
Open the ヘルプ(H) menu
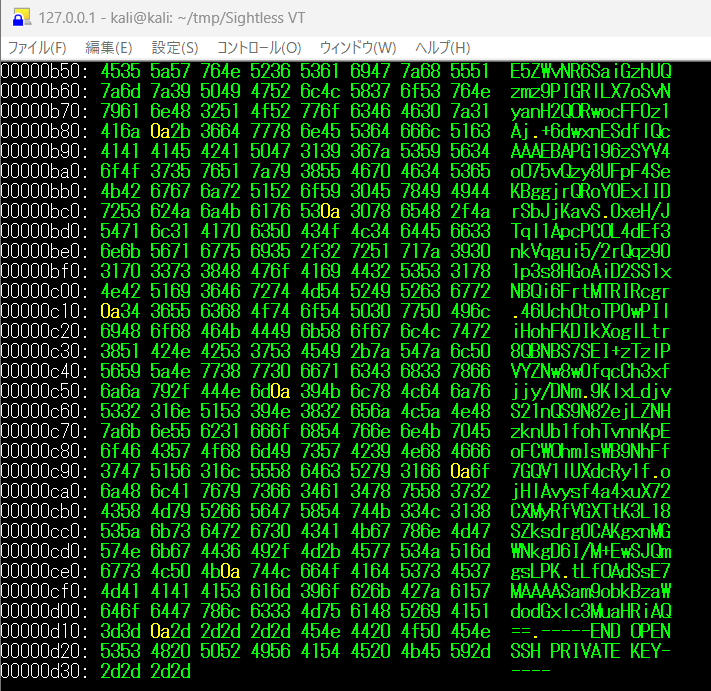[x=442, y=48]
